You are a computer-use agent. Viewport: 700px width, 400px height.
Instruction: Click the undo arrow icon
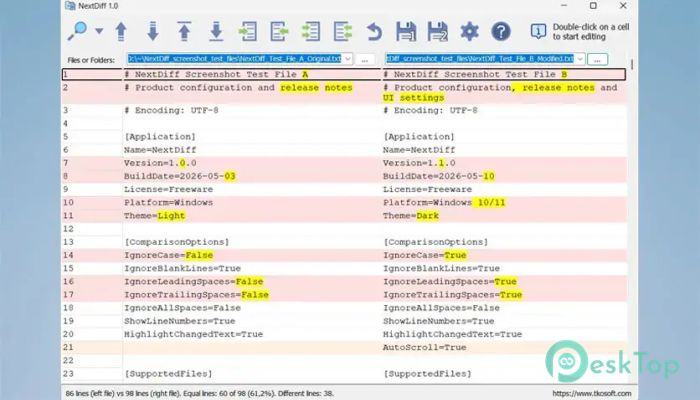point(374,32)
